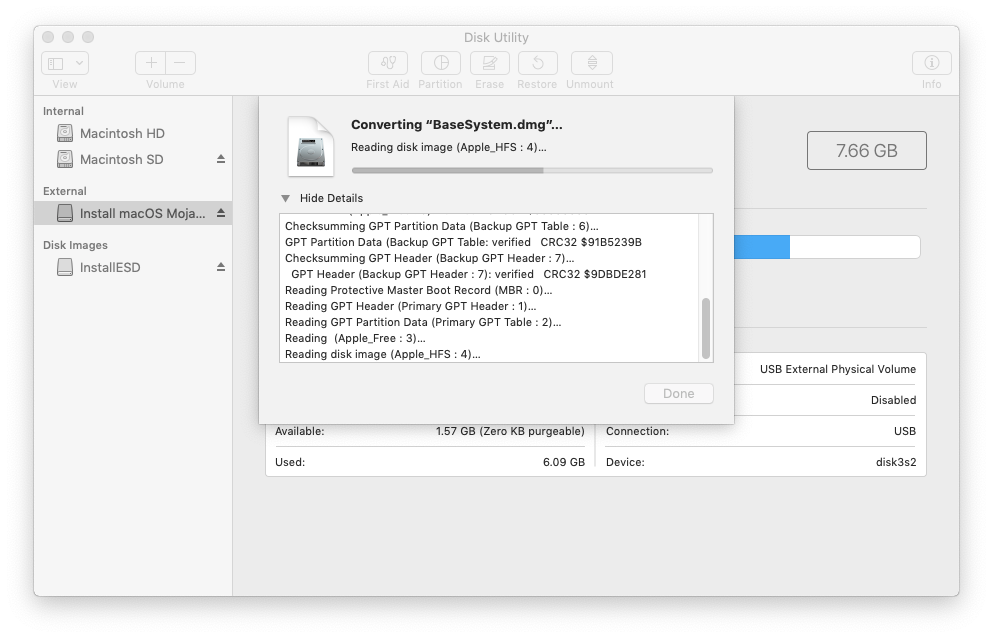993x638 pixels.
Task: Click the Install macOS Mojave drive icon
Action: point(65,213)
